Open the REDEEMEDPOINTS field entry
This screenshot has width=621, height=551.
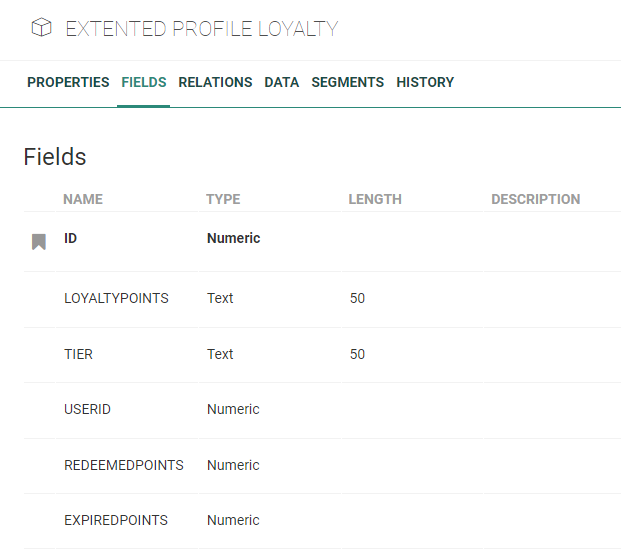click(124, 465)
